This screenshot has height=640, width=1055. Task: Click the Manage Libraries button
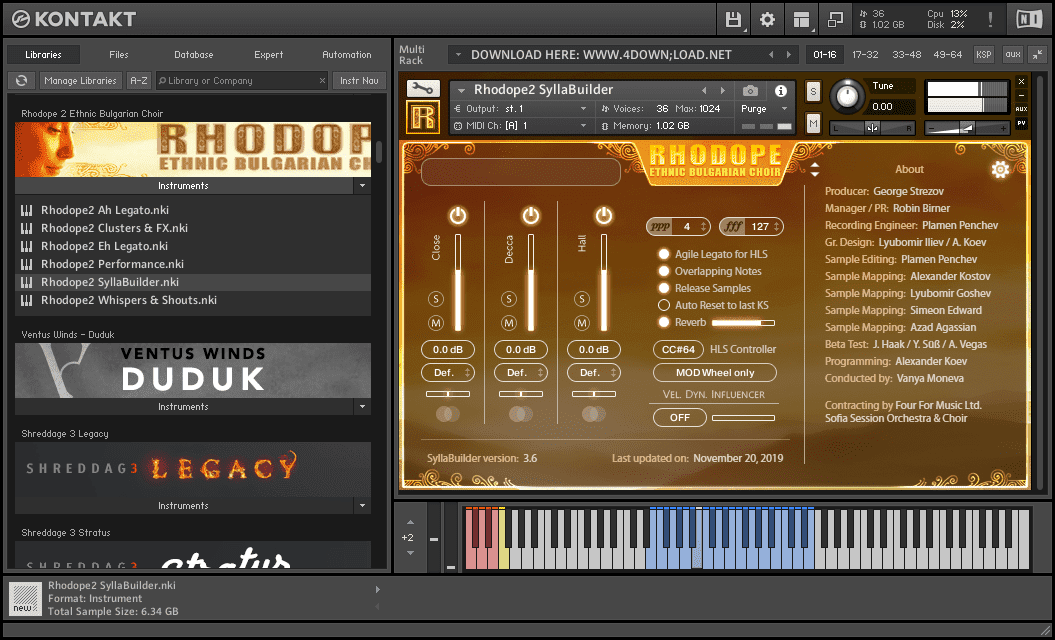[81, 81]
